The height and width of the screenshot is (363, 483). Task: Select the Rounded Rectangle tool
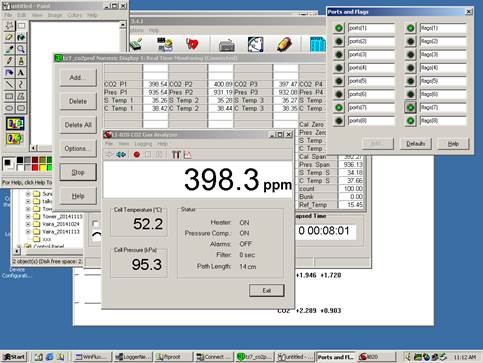(x=21, y=108)
